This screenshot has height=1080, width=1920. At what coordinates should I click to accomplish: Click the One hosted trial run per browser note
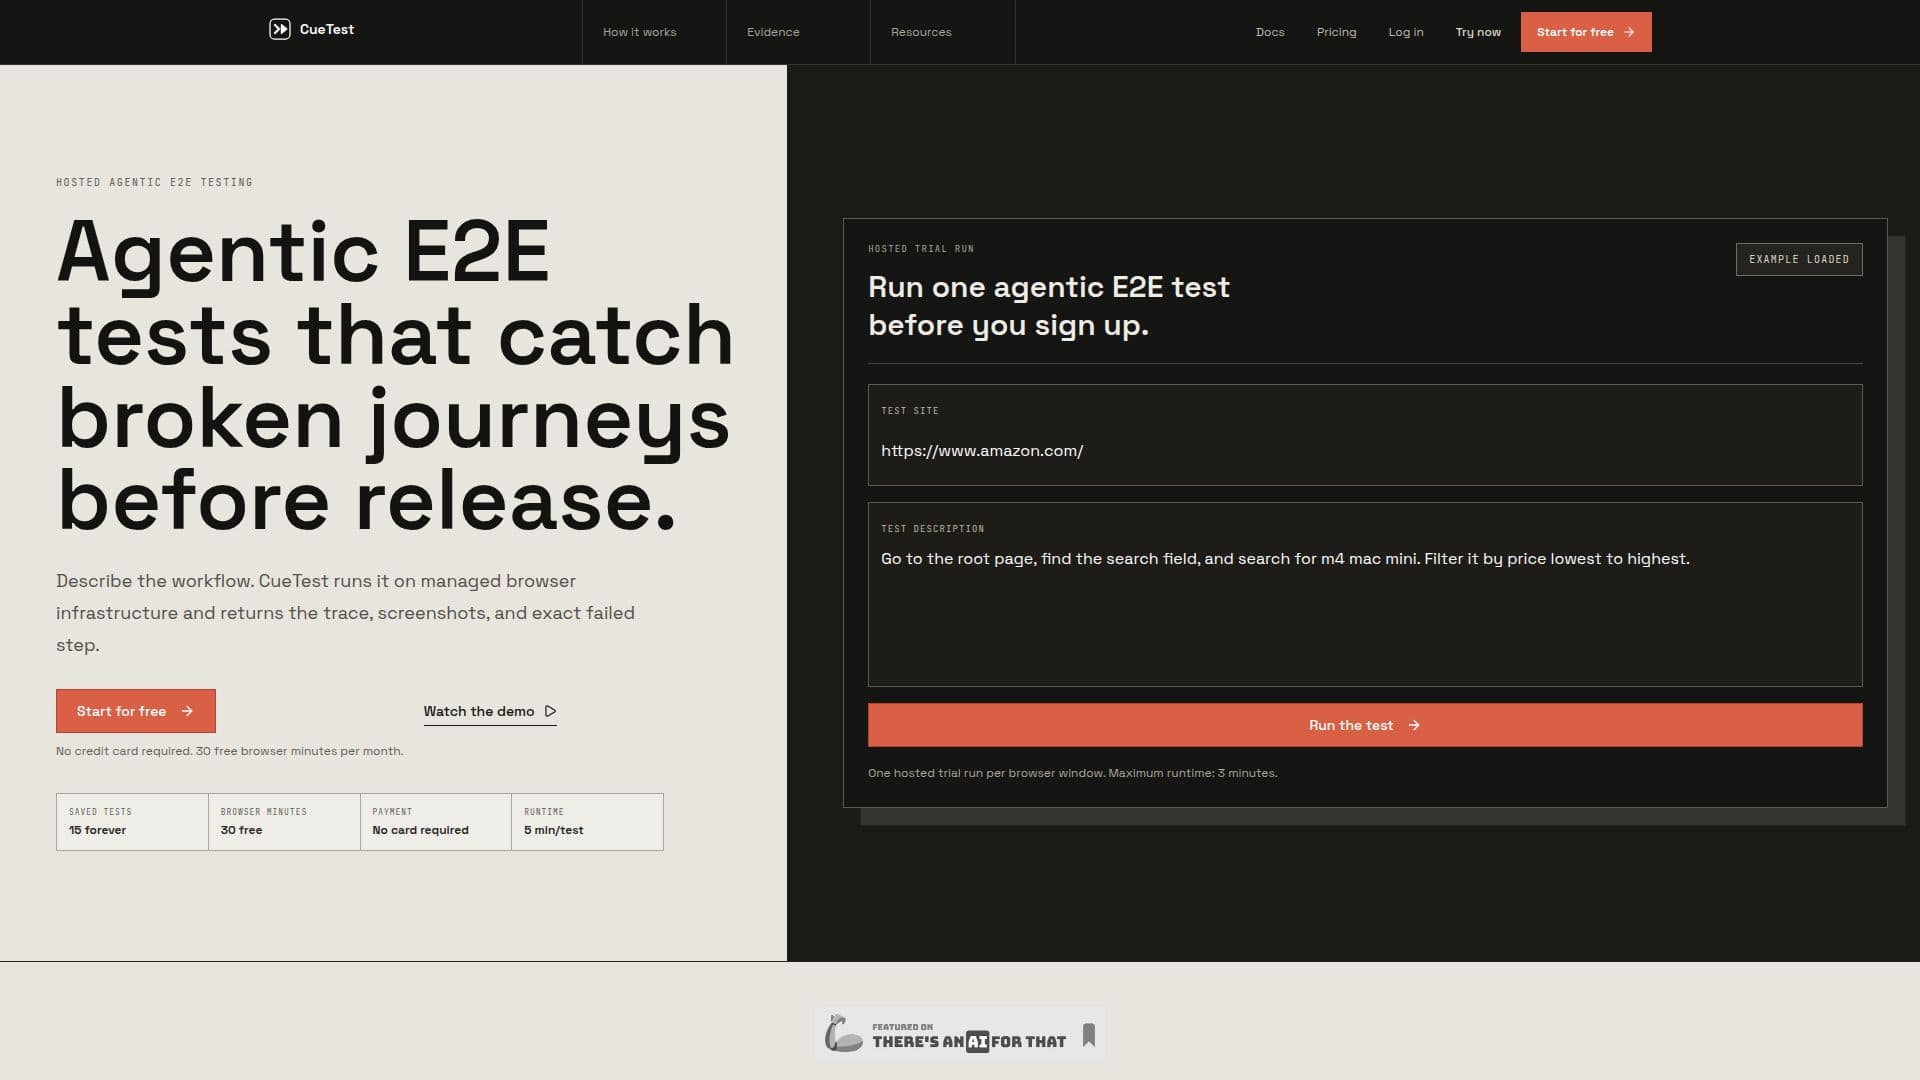(1072, 773)
